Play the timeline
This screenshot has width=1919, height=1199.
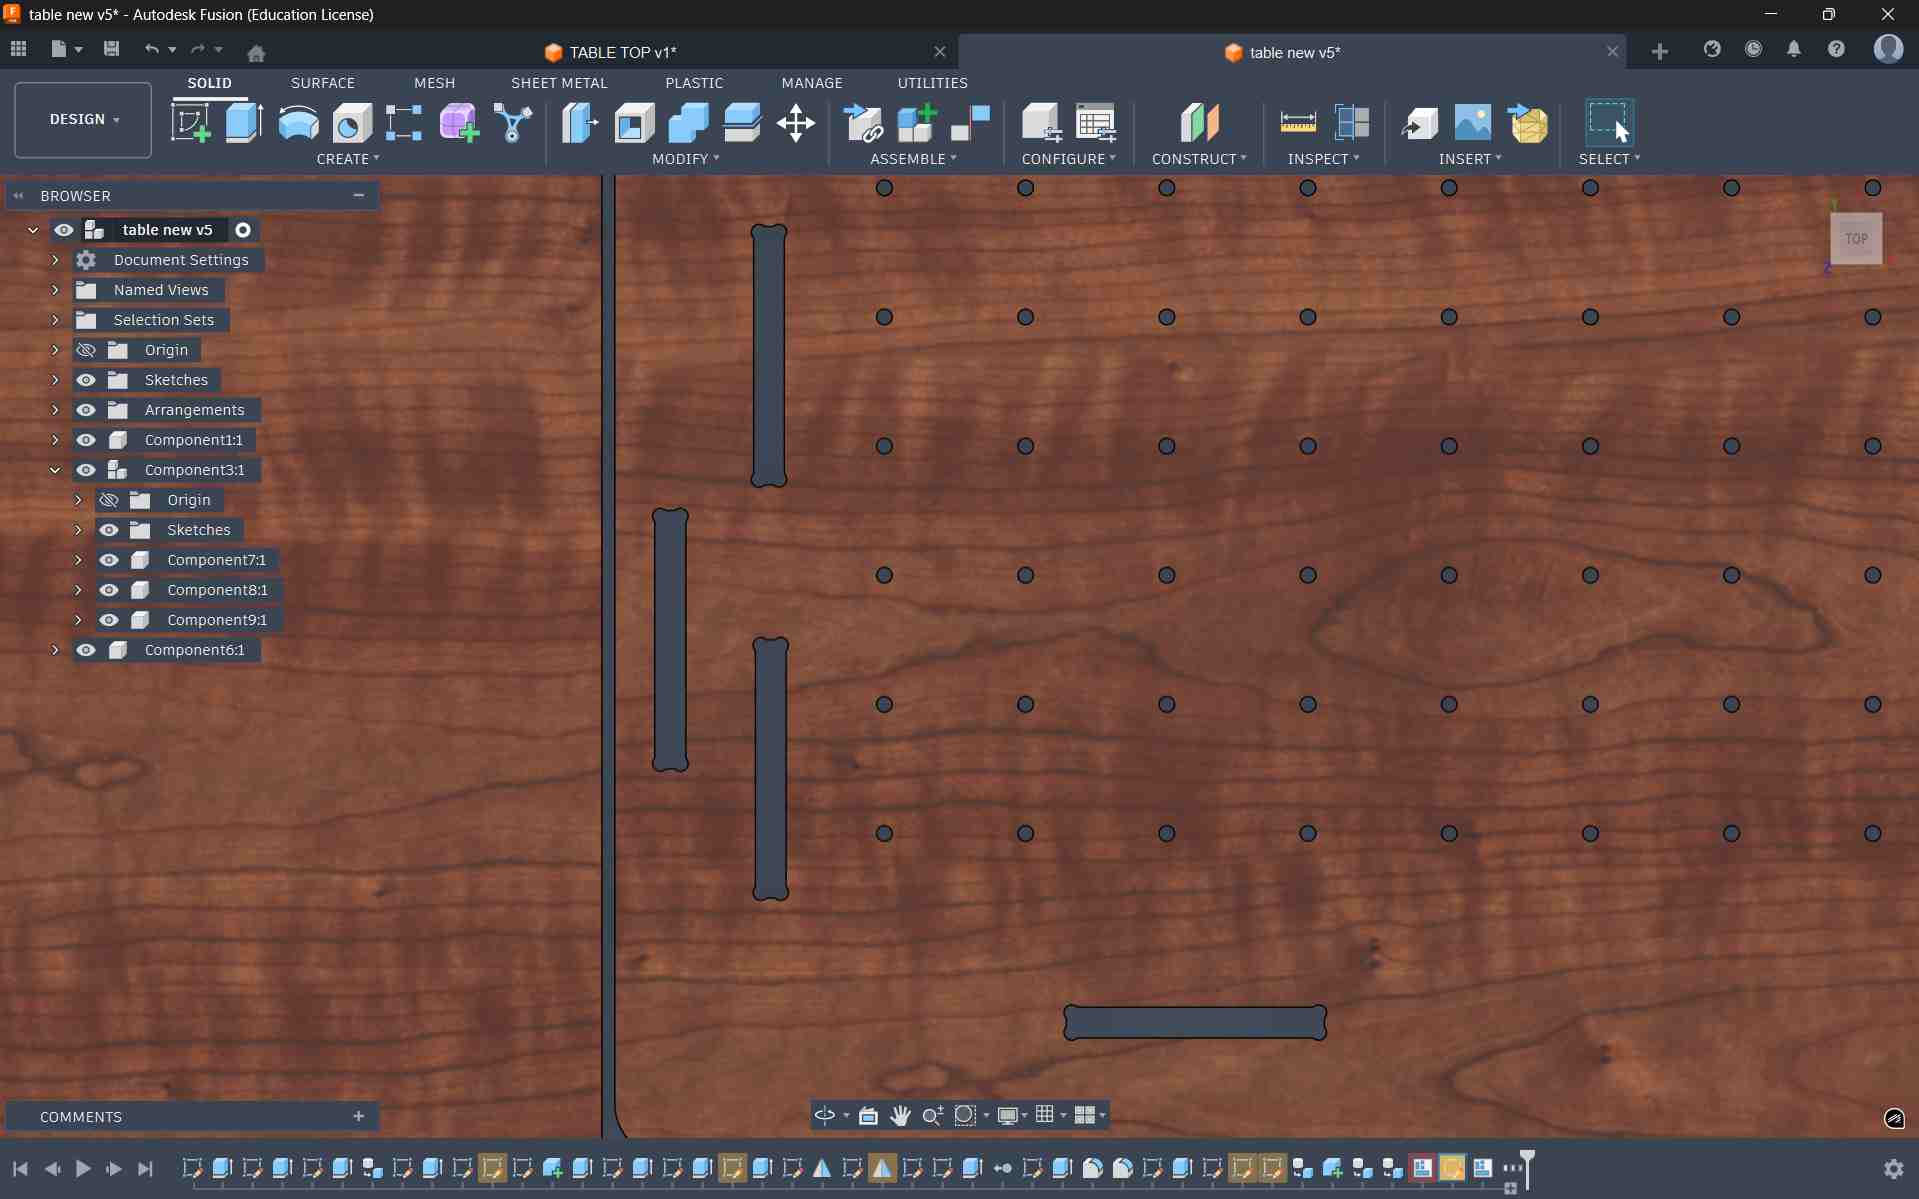(83, 1168)
